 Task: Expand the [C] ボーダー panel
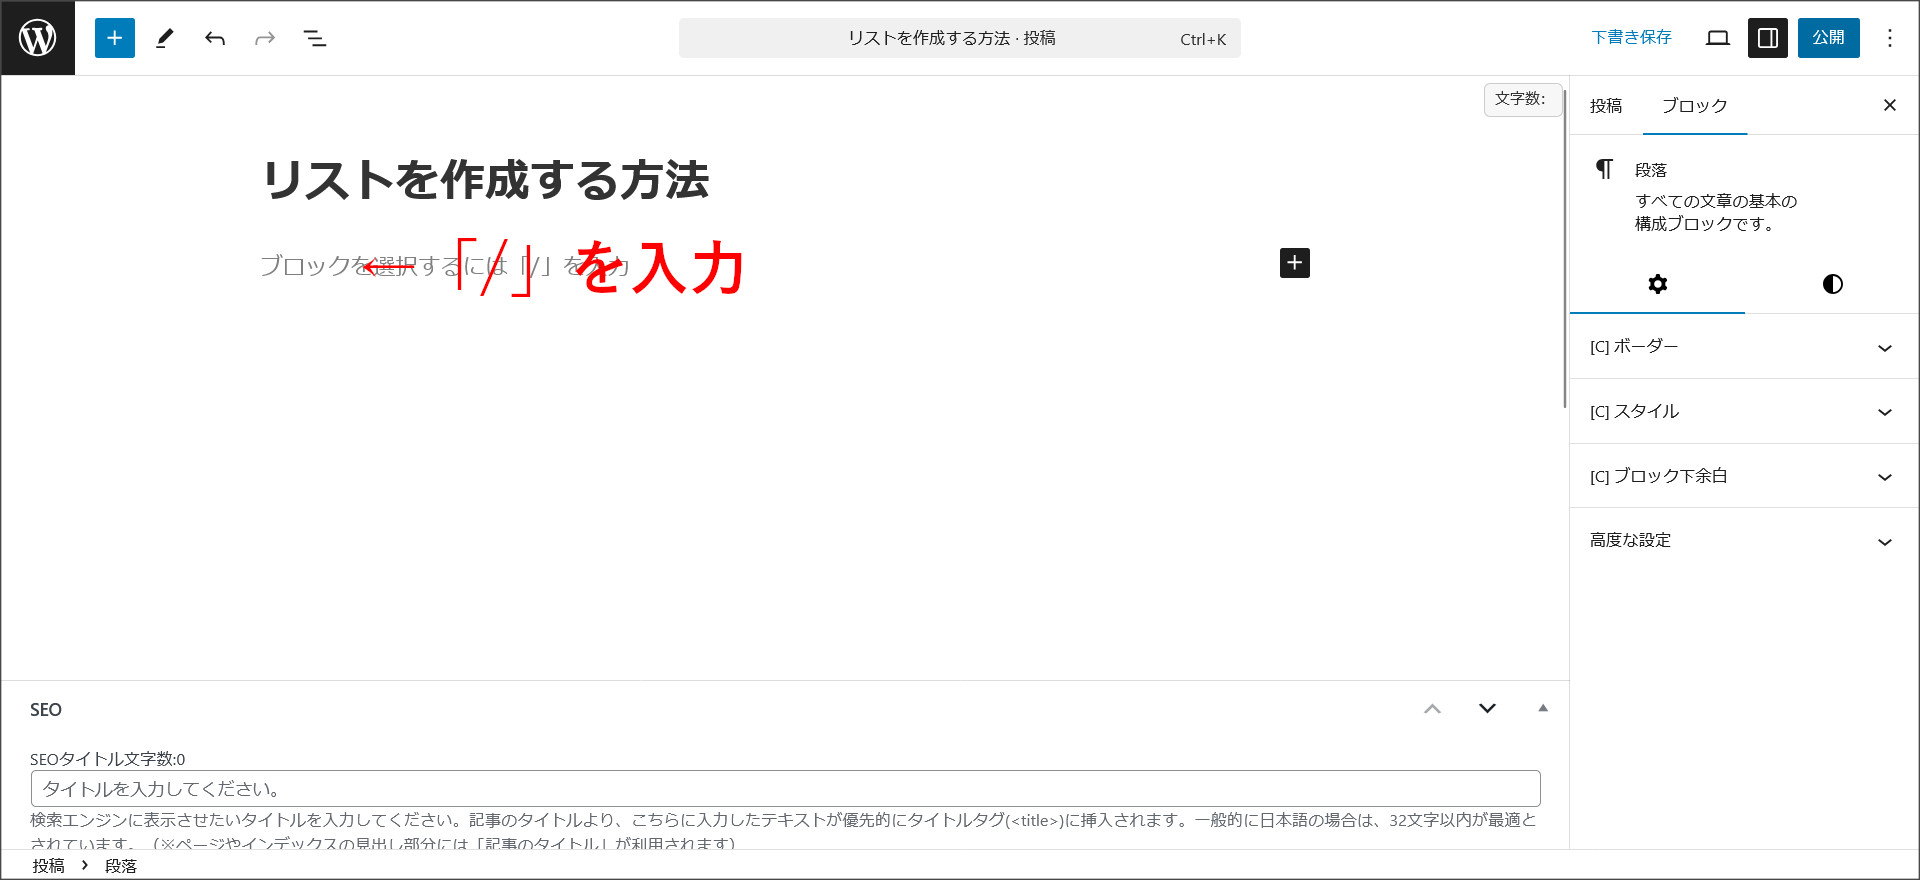click(1744, 347)
